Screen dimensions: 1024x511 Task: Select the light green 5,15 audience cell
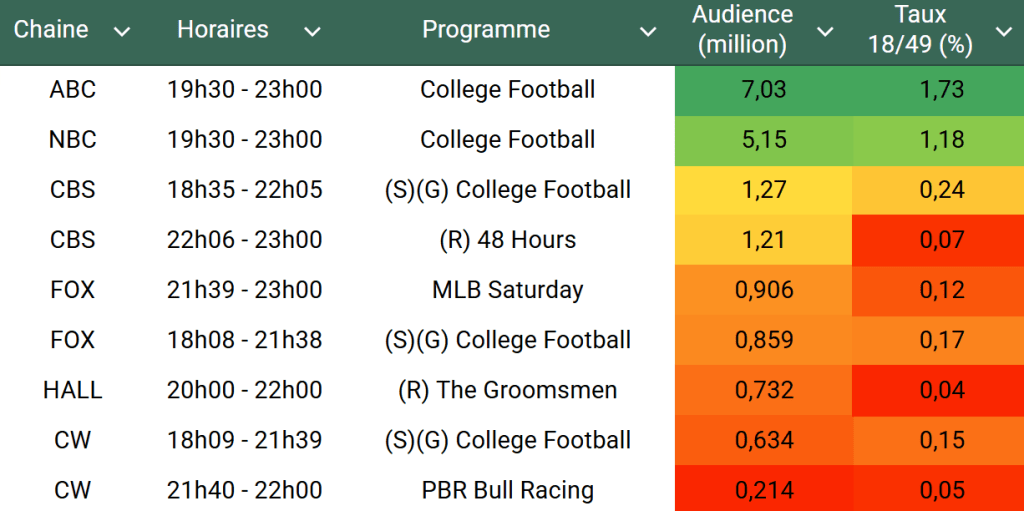[764, 140]
